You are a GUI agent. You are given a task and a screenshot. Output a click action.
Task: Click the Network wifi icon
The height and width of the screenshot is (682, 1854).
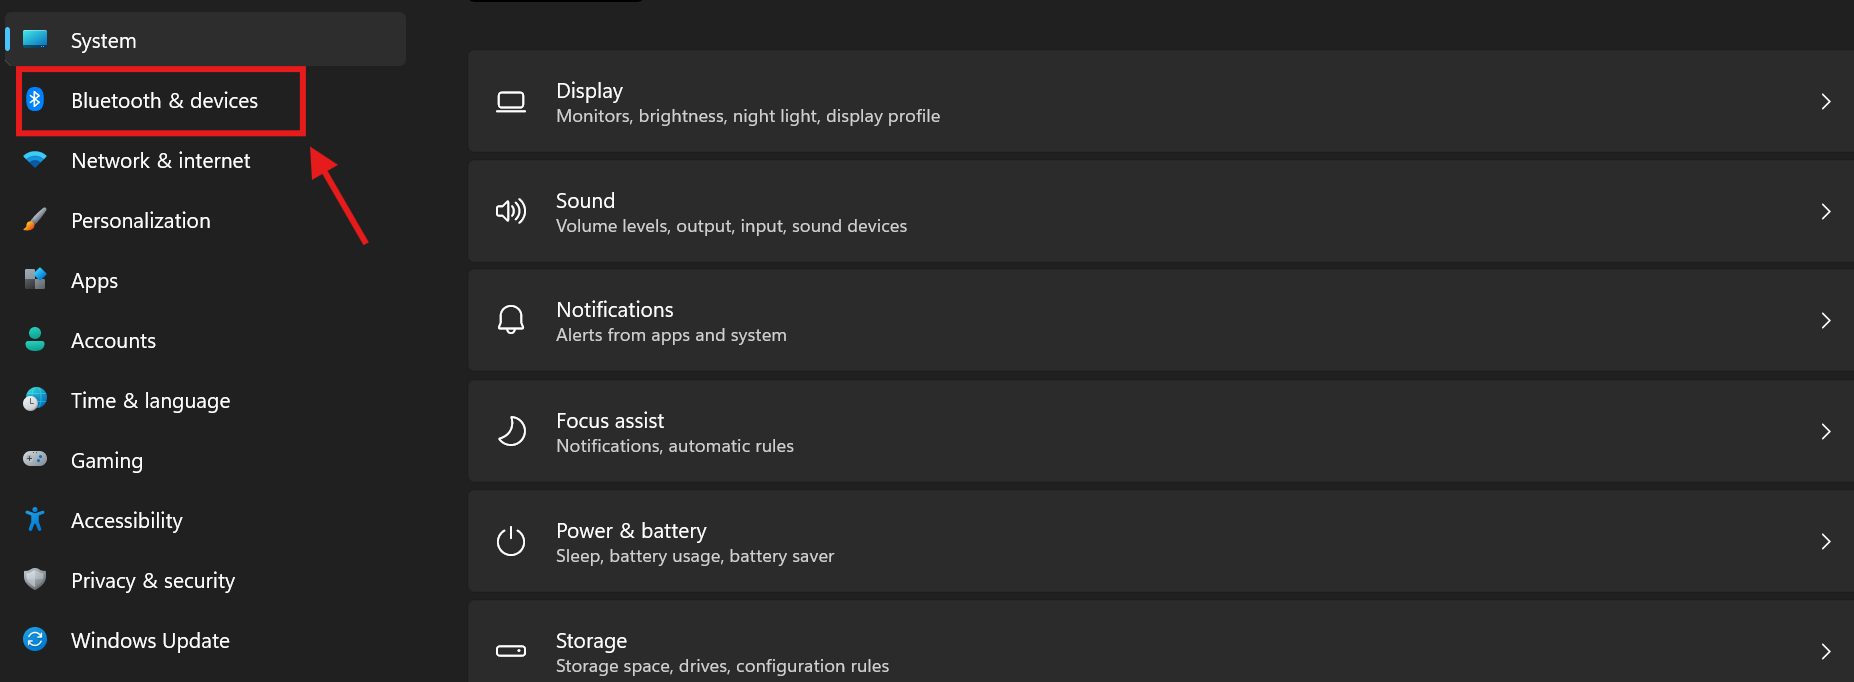(x=35, y=160)
